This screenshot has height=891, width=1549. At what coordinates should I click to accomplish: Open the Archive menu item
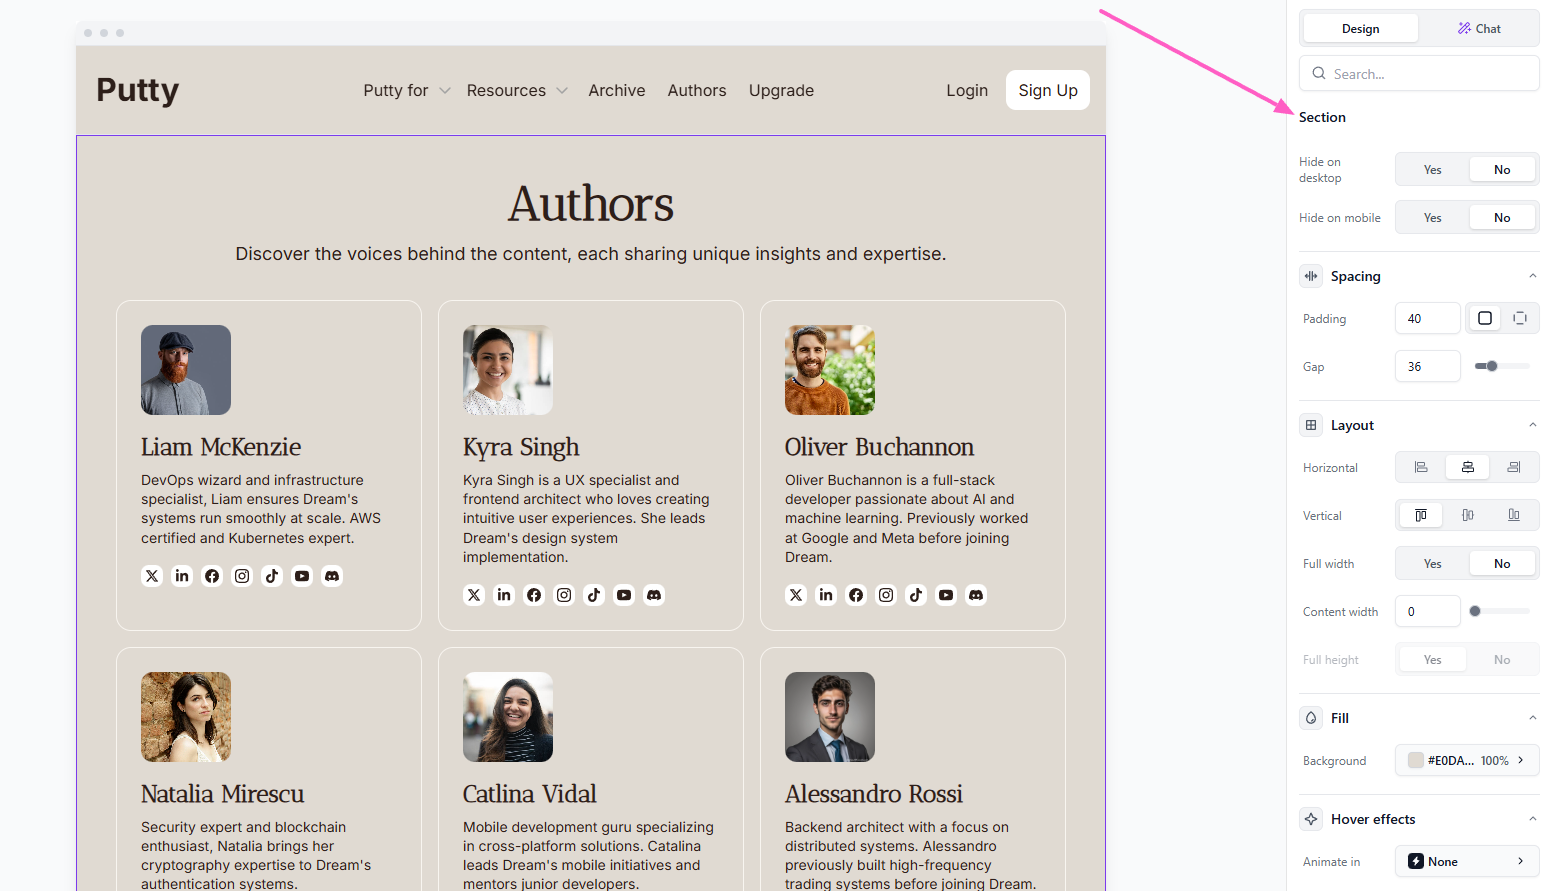tap(616, 90)
